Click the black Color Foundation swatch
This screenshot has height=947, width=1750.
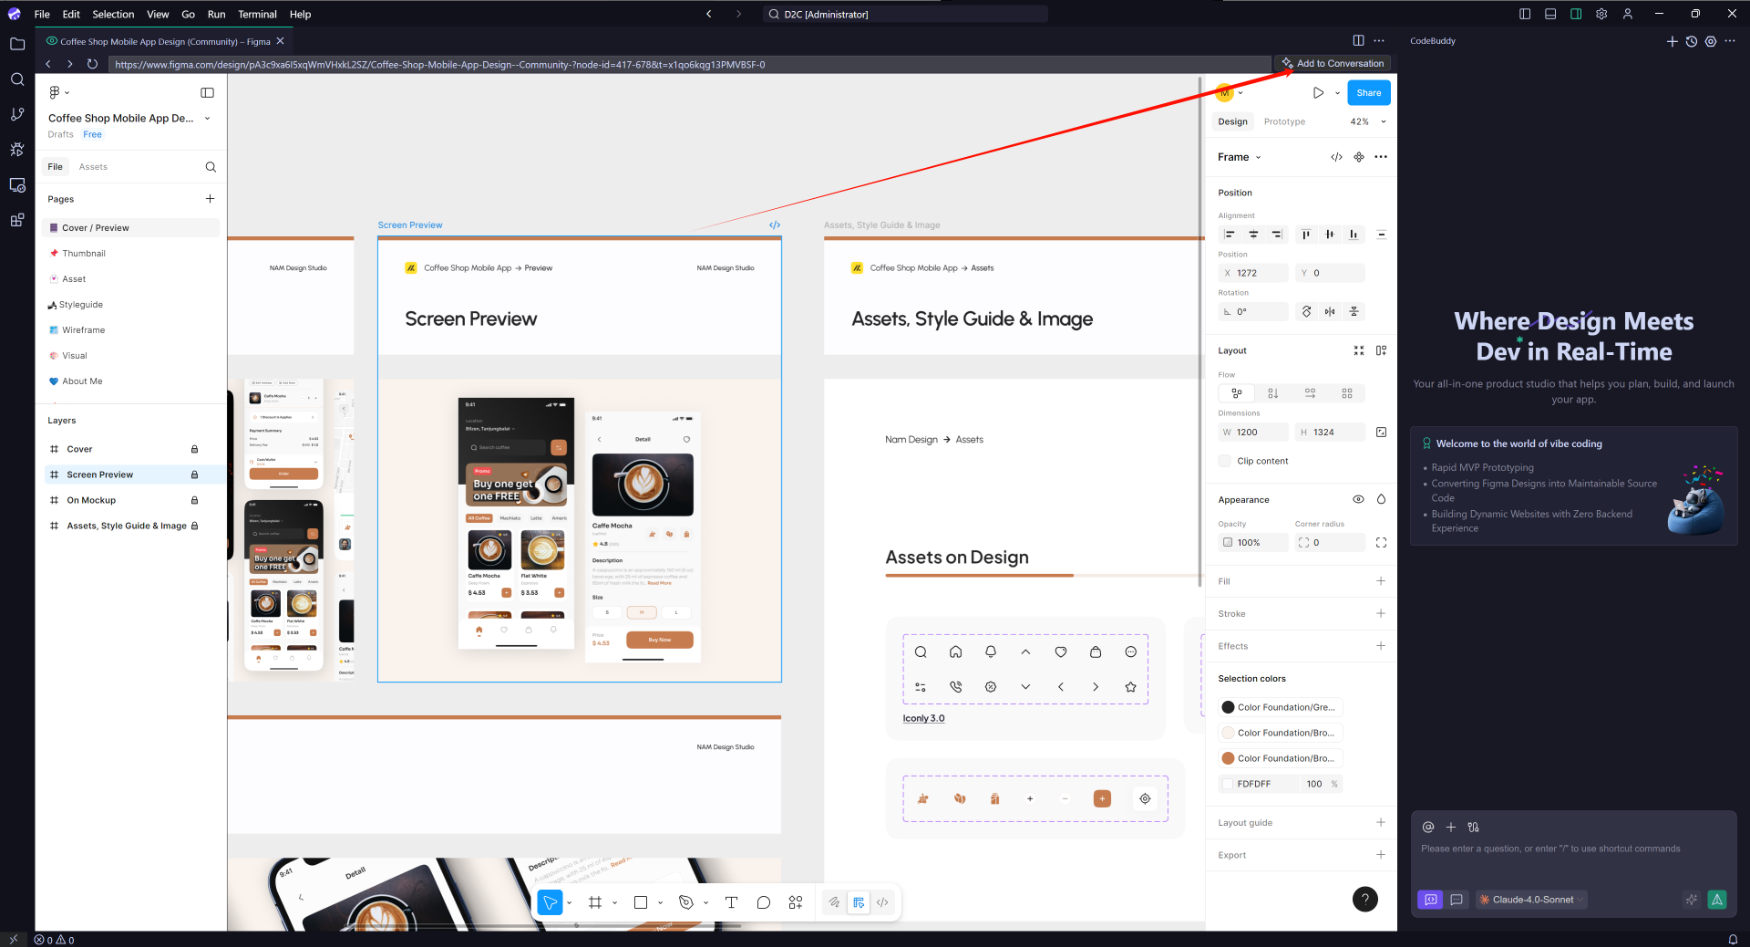pyautogui.click(x=1228, y=707)
